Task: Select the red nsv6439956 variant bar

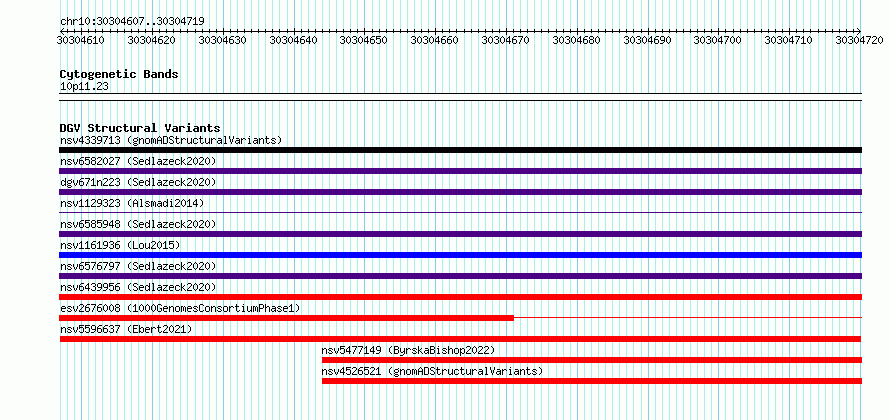Action: pyautogui.click(x=460, y=297)
